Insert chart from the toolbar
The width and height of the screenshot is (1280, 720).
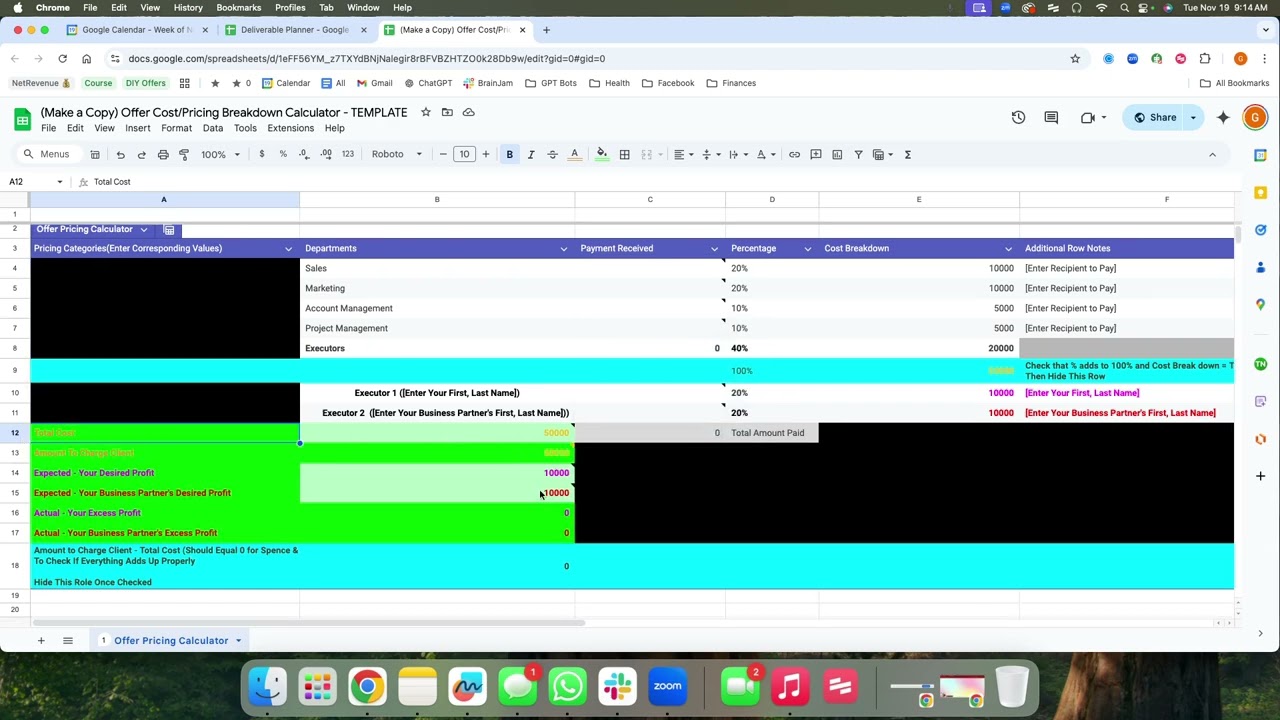[x=837, y=154]
